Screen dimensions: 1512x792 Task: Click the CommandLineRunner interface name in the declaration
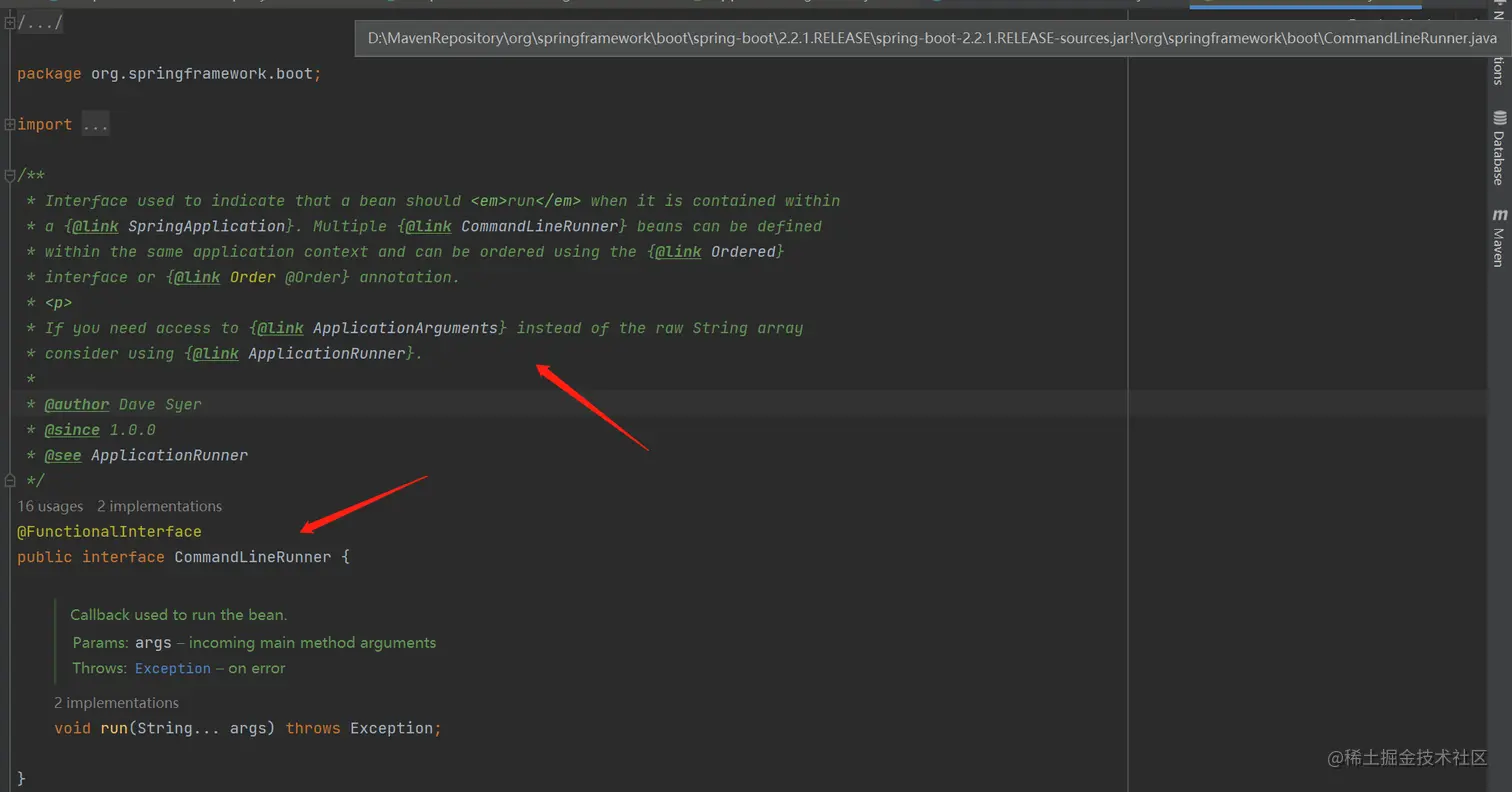coord(253,557)
